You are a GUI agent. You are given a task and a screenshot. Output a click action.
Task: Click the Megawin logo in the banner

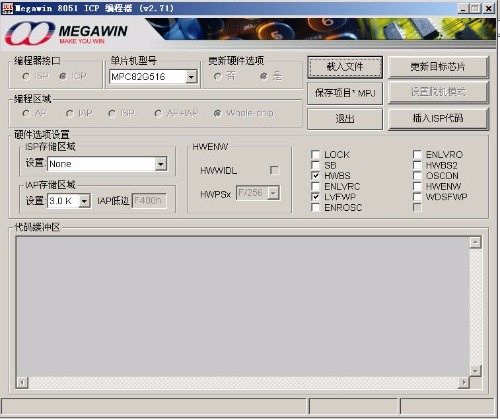pyautogui.click(x=66, y=34)
